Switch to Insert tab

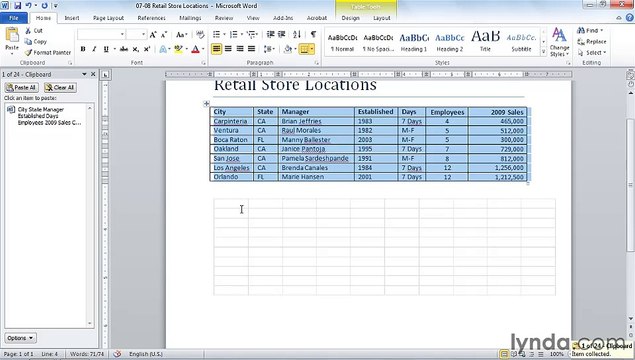(72, 18)
